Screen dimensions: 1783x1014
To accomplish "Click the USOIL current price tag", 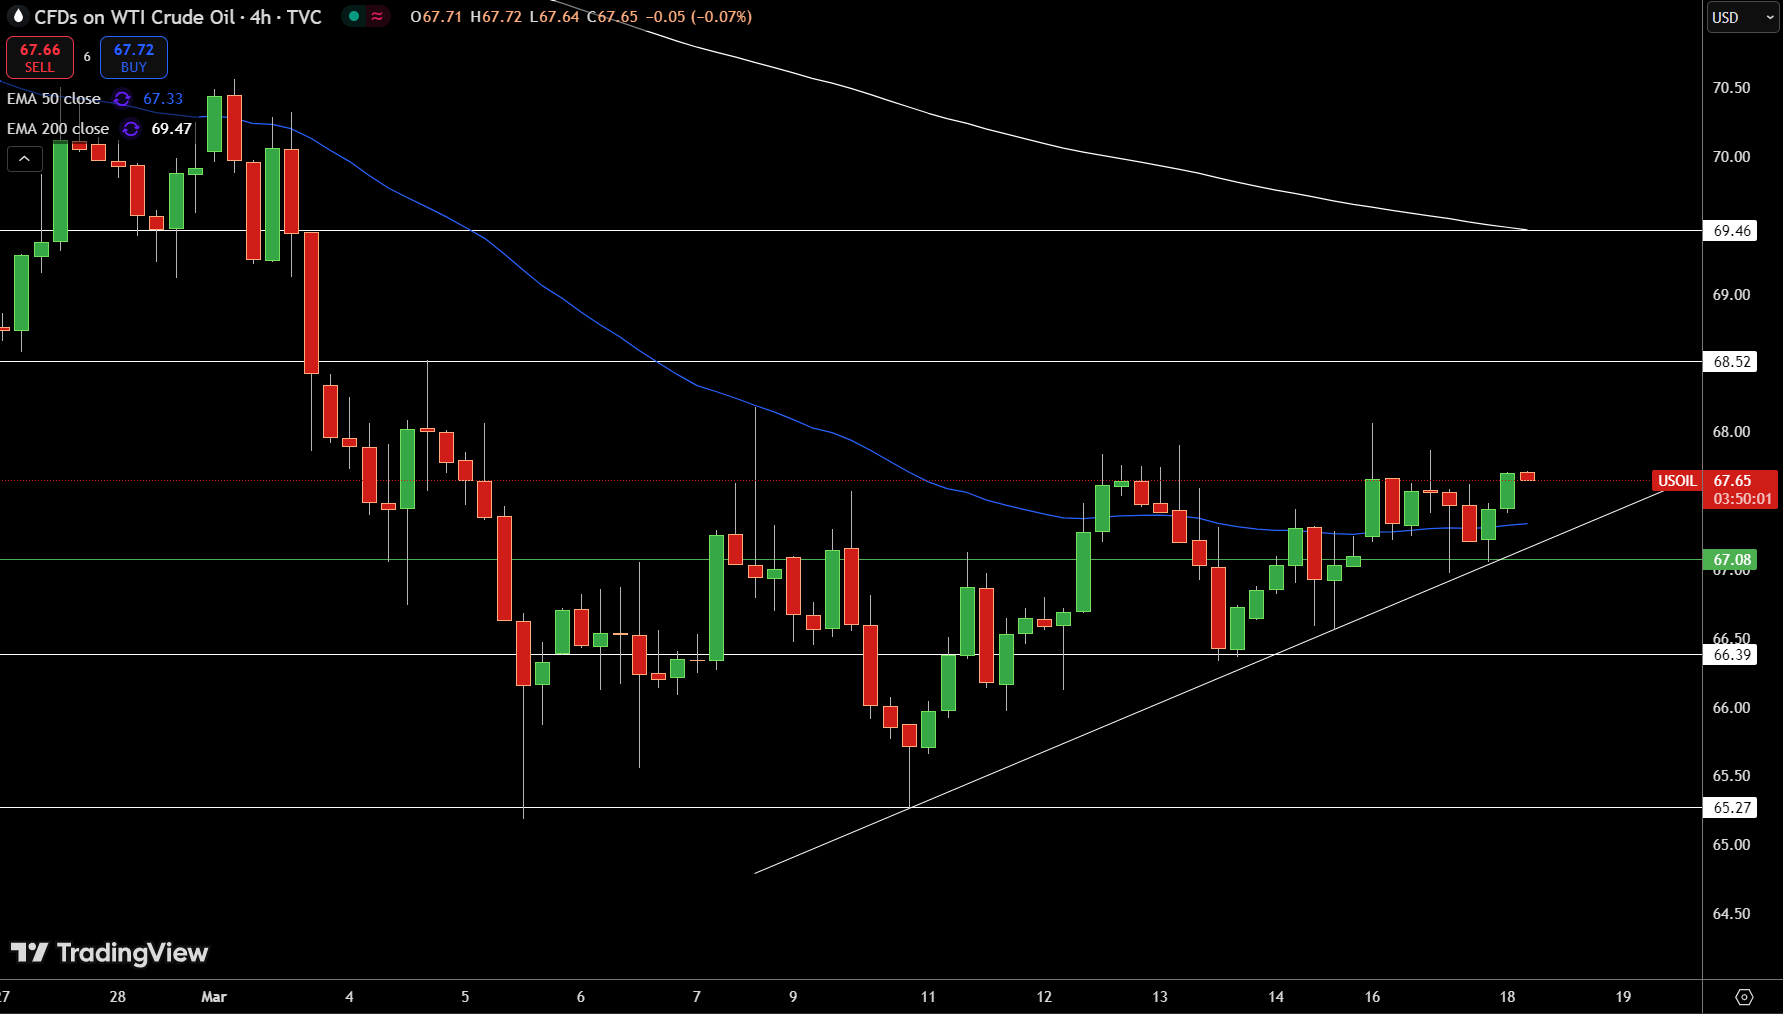I will tap(1677, 481).
